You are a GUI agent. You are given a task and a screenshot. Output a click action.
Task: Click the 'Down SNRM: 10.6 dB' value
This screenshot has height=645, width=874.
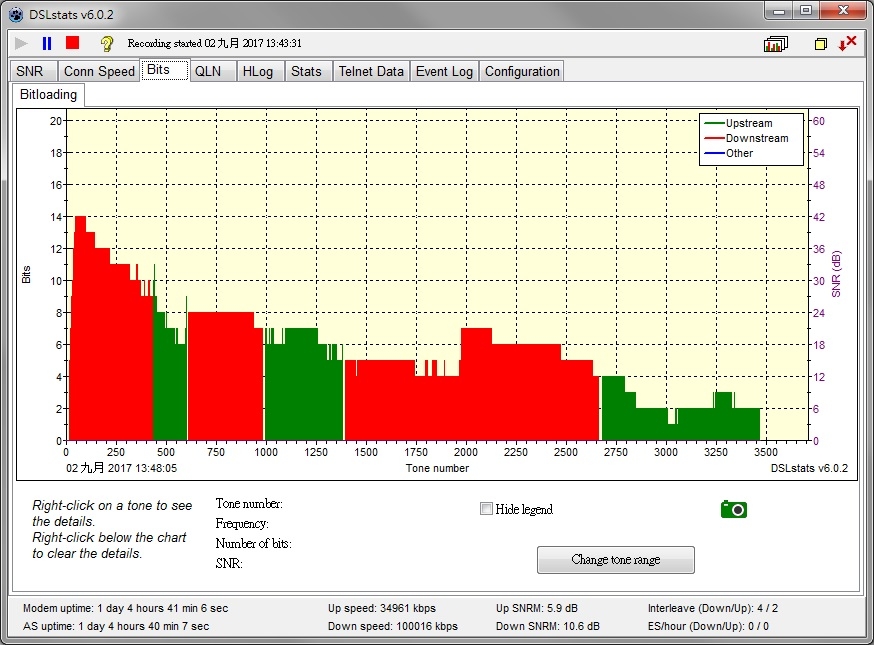[548, 626]
